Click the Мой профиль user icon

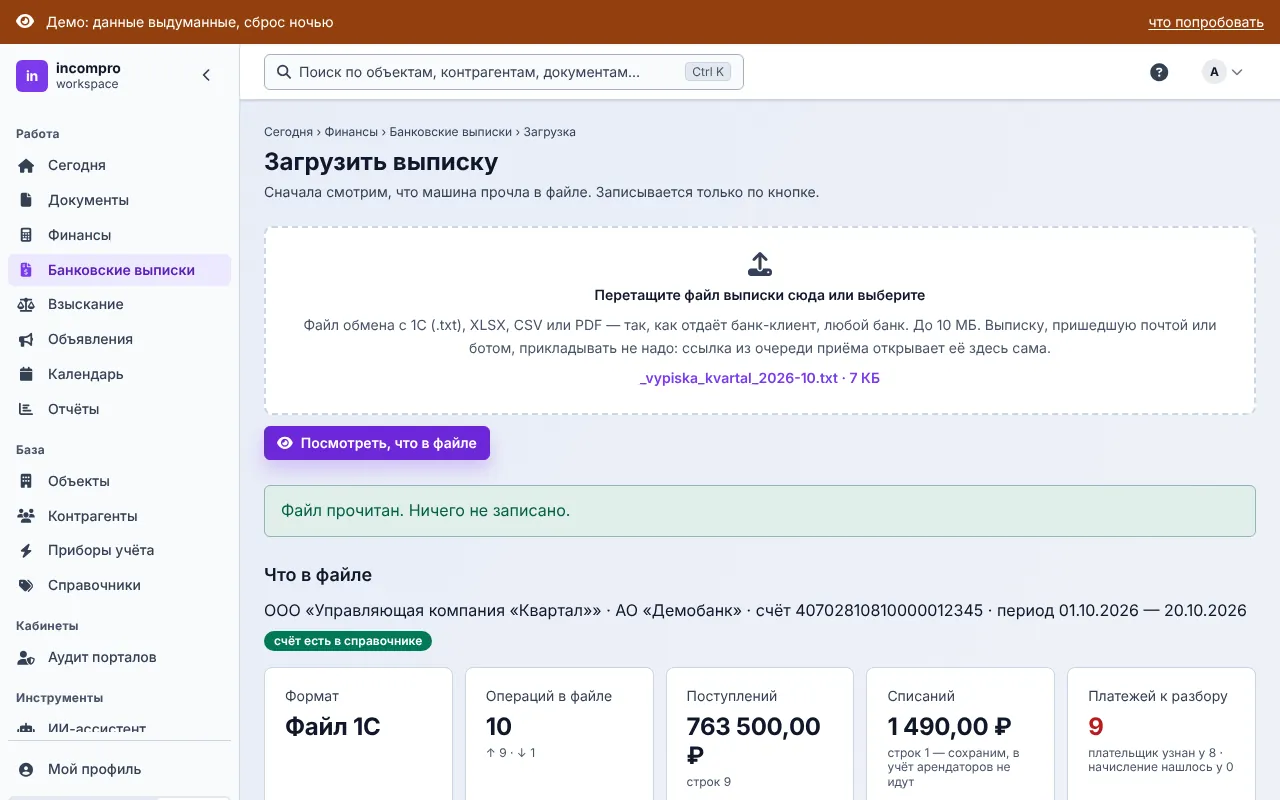click(x=27, y=769)
